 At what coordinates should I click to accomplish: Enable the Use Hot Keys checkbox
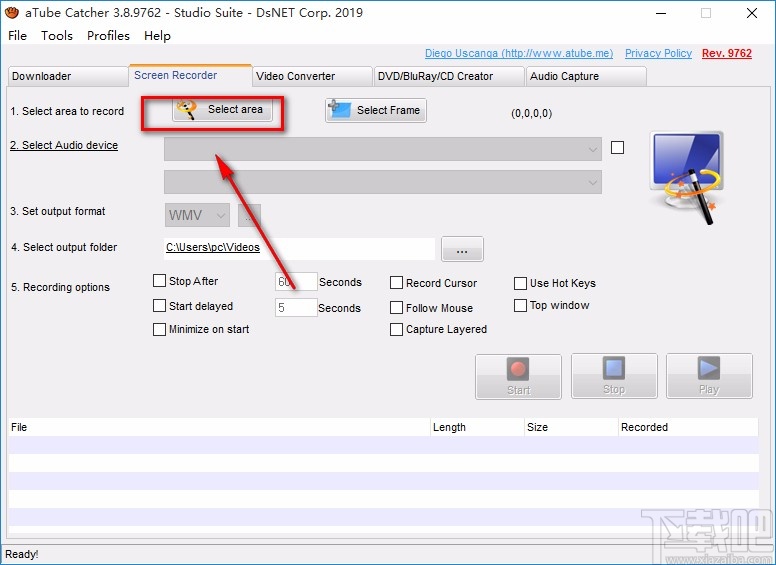(521, 283)
